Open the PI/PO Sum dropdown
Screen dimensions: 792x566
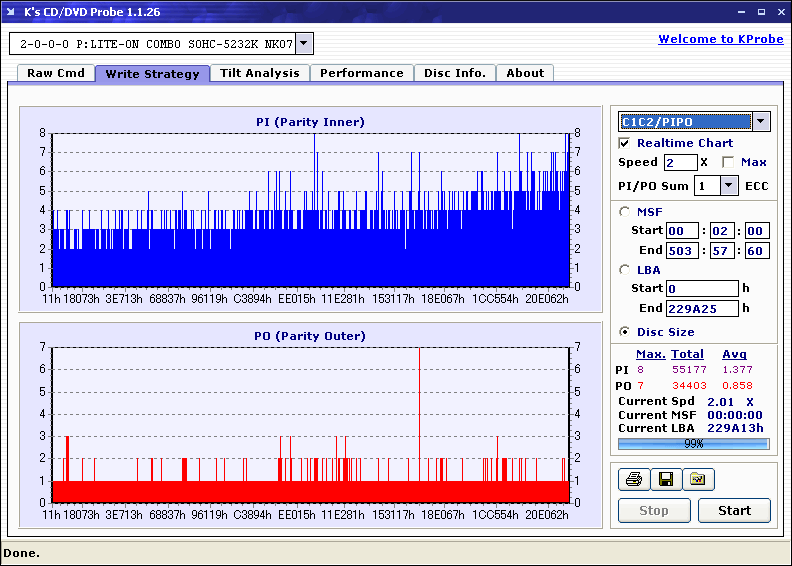coord(728,186)
